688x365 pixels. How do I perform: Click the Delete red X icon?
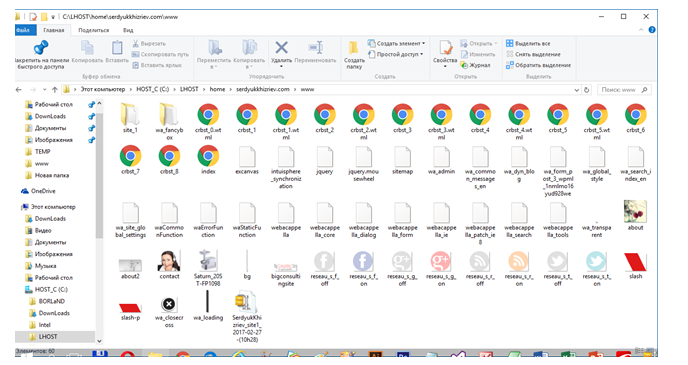click(x=281, y=47)
